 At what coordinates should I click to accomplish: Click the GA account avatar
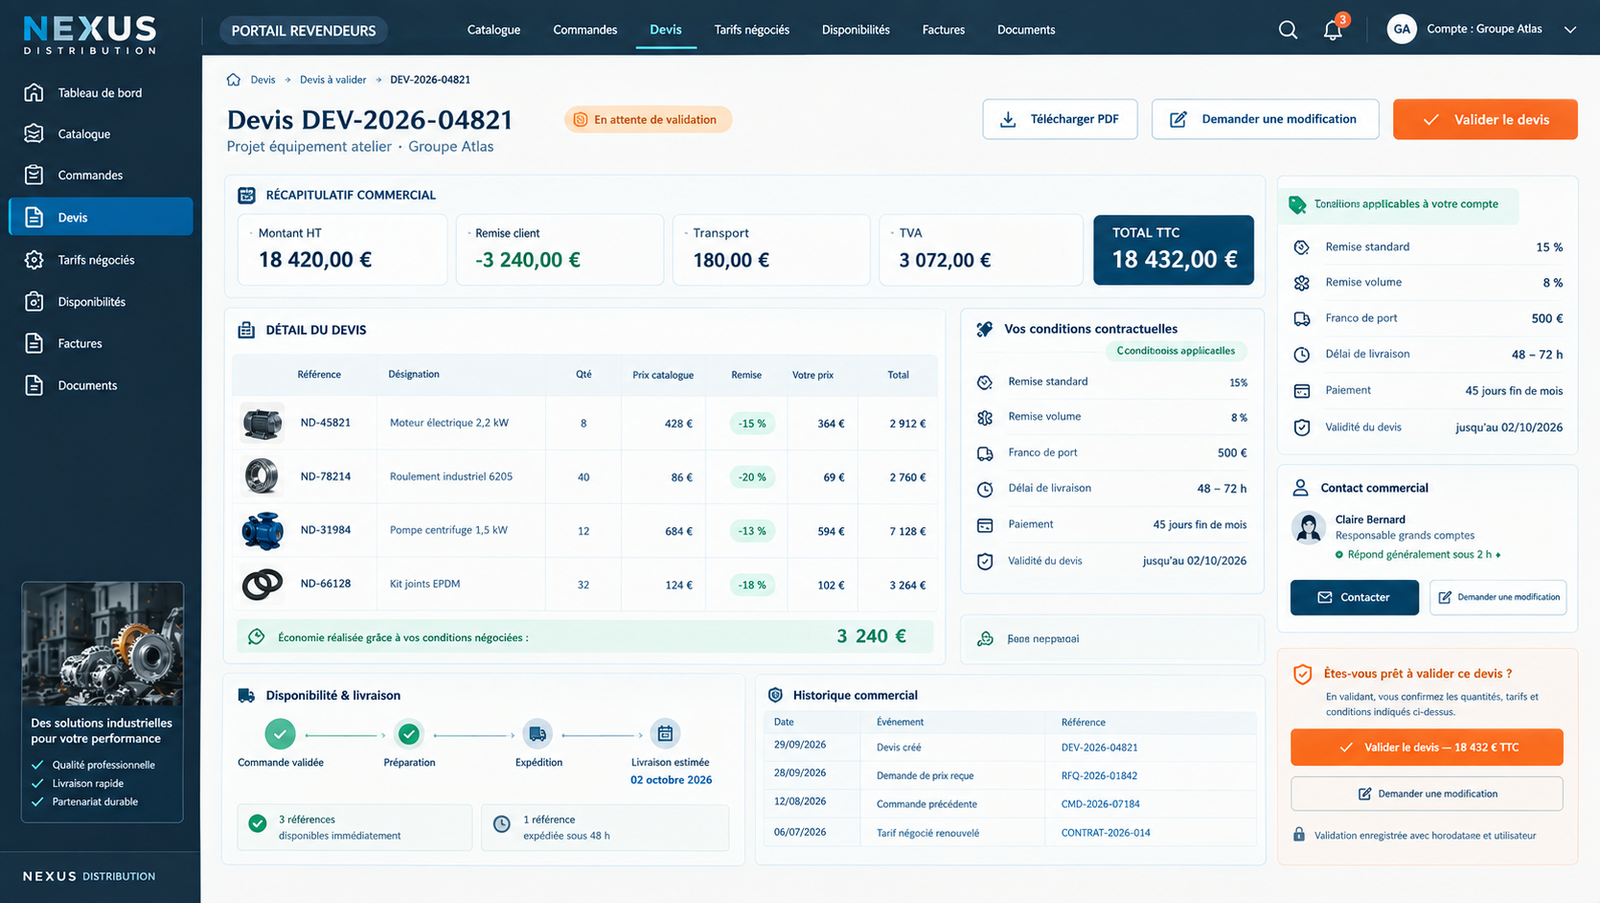click(x=1402, y=29)
